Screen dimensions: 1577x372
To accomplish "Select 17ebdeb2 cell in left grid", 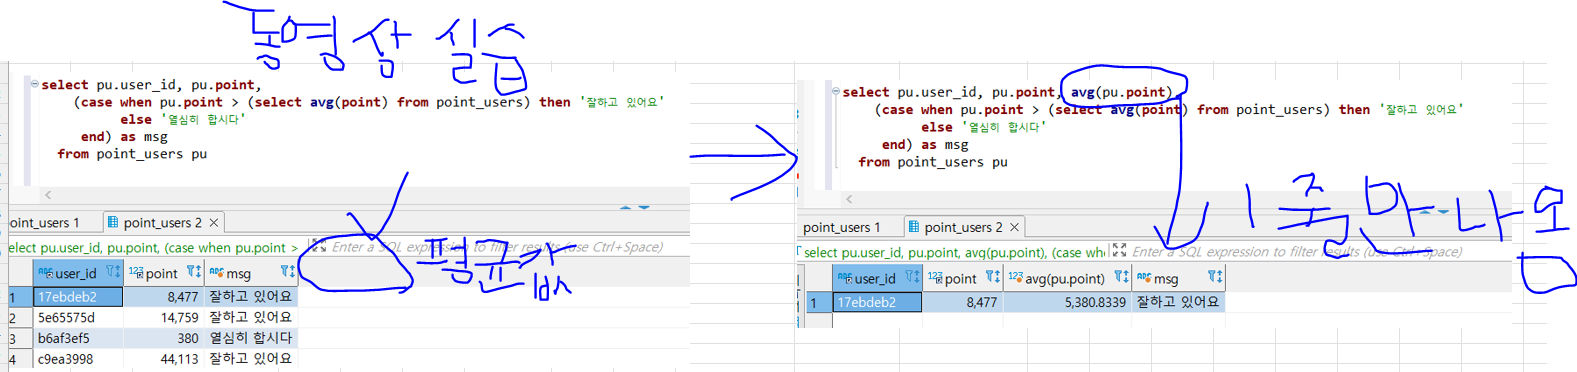I will [x=78, y=296].
